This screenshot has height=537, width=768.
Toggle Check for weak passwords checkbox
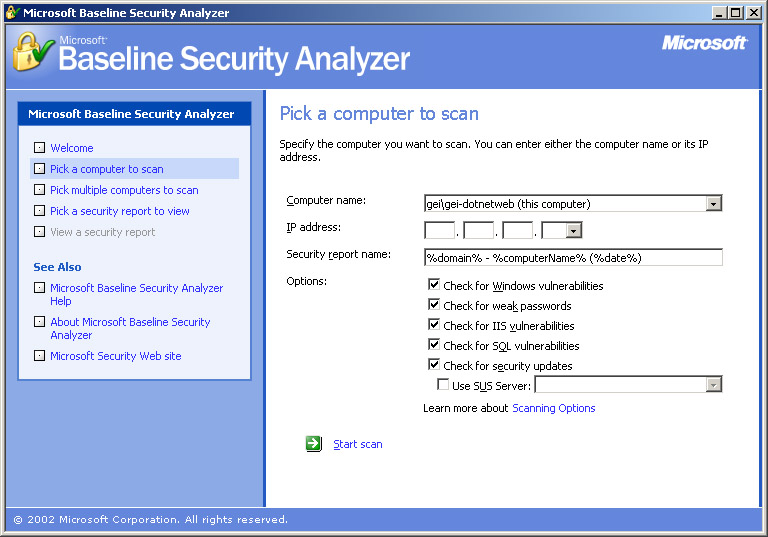click(x=434, y=306)
